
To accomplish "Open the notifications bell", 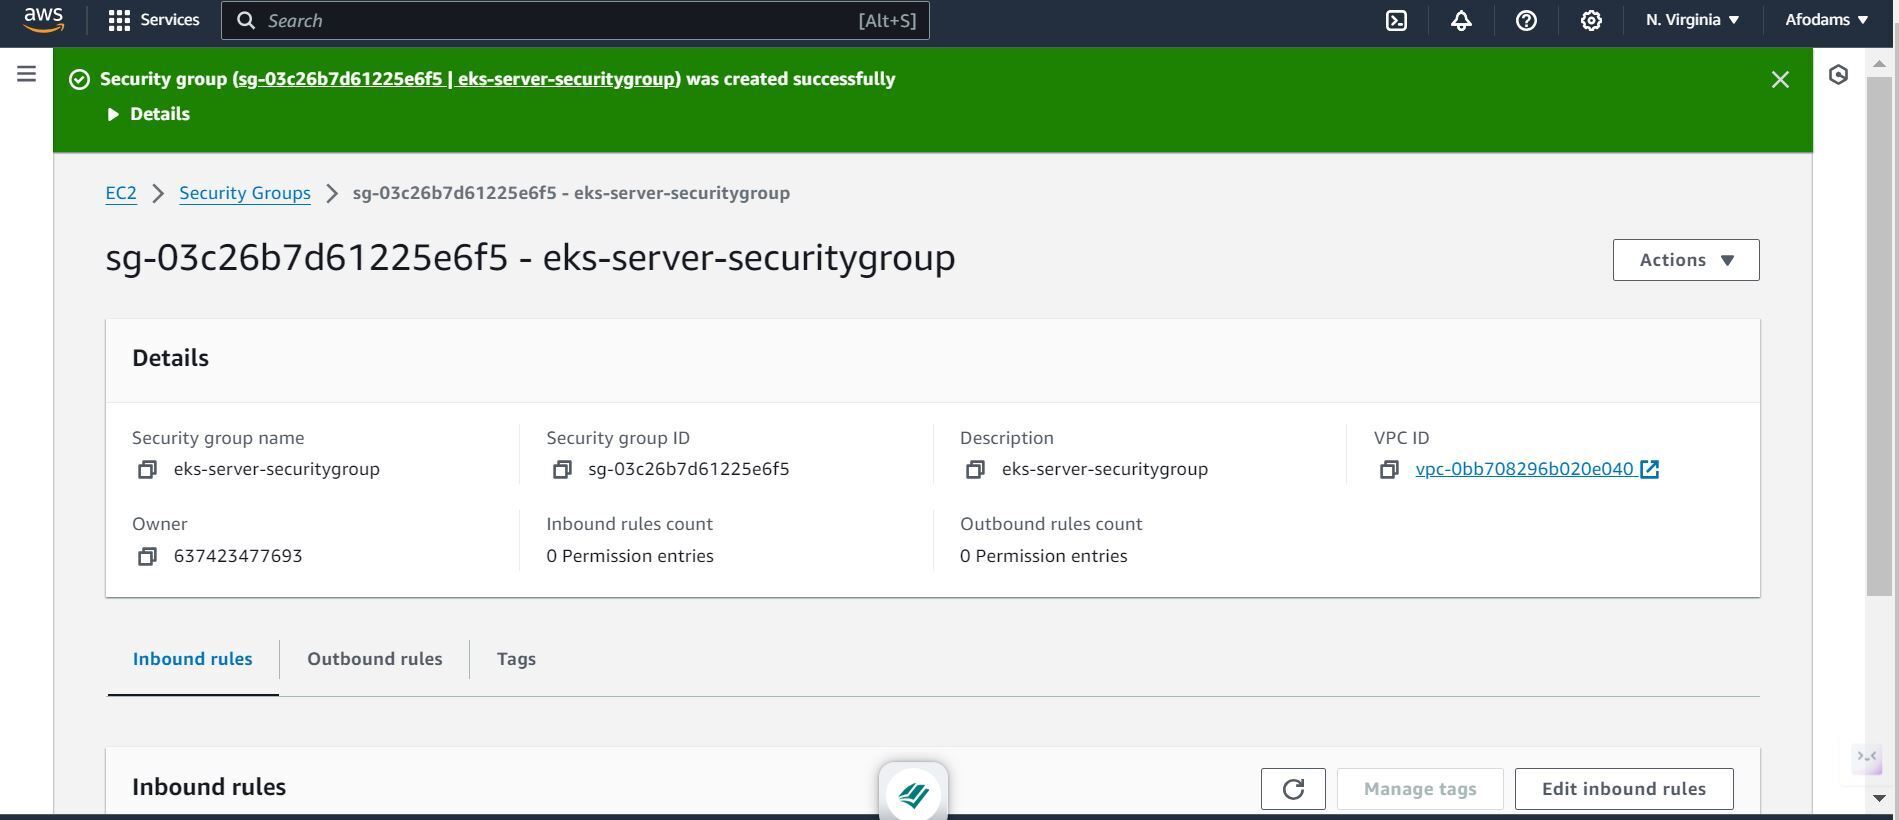I will pyautogui.click(x=1461, y=20).
